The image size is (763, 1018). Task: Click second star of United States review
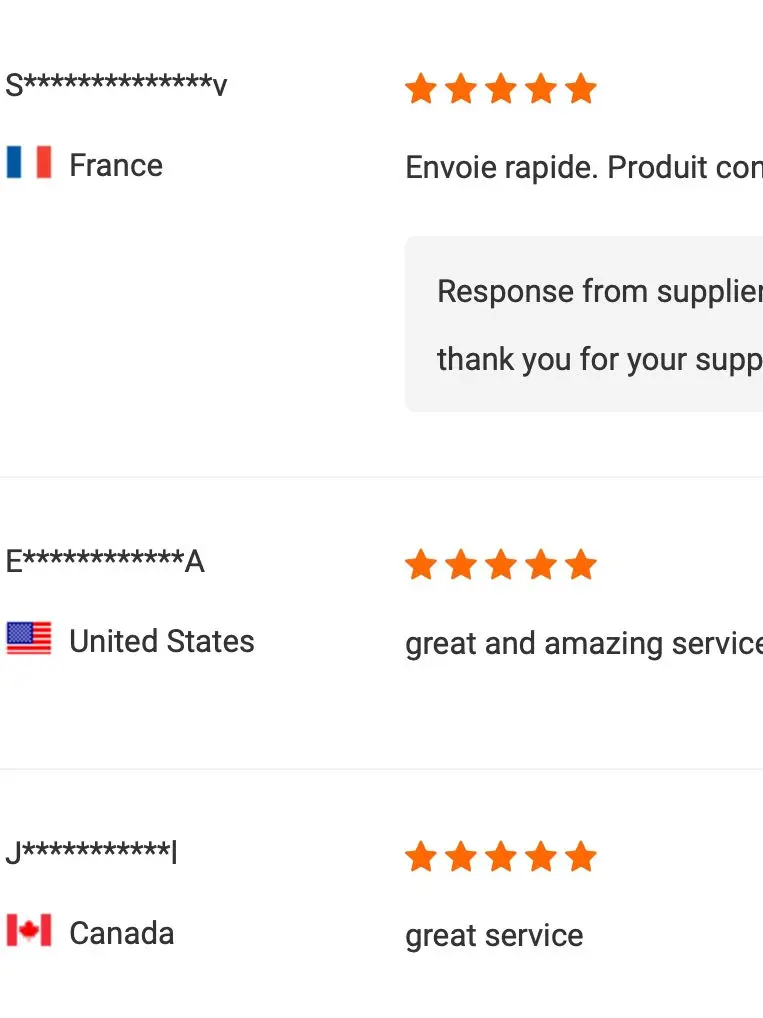tap(460, 565)
